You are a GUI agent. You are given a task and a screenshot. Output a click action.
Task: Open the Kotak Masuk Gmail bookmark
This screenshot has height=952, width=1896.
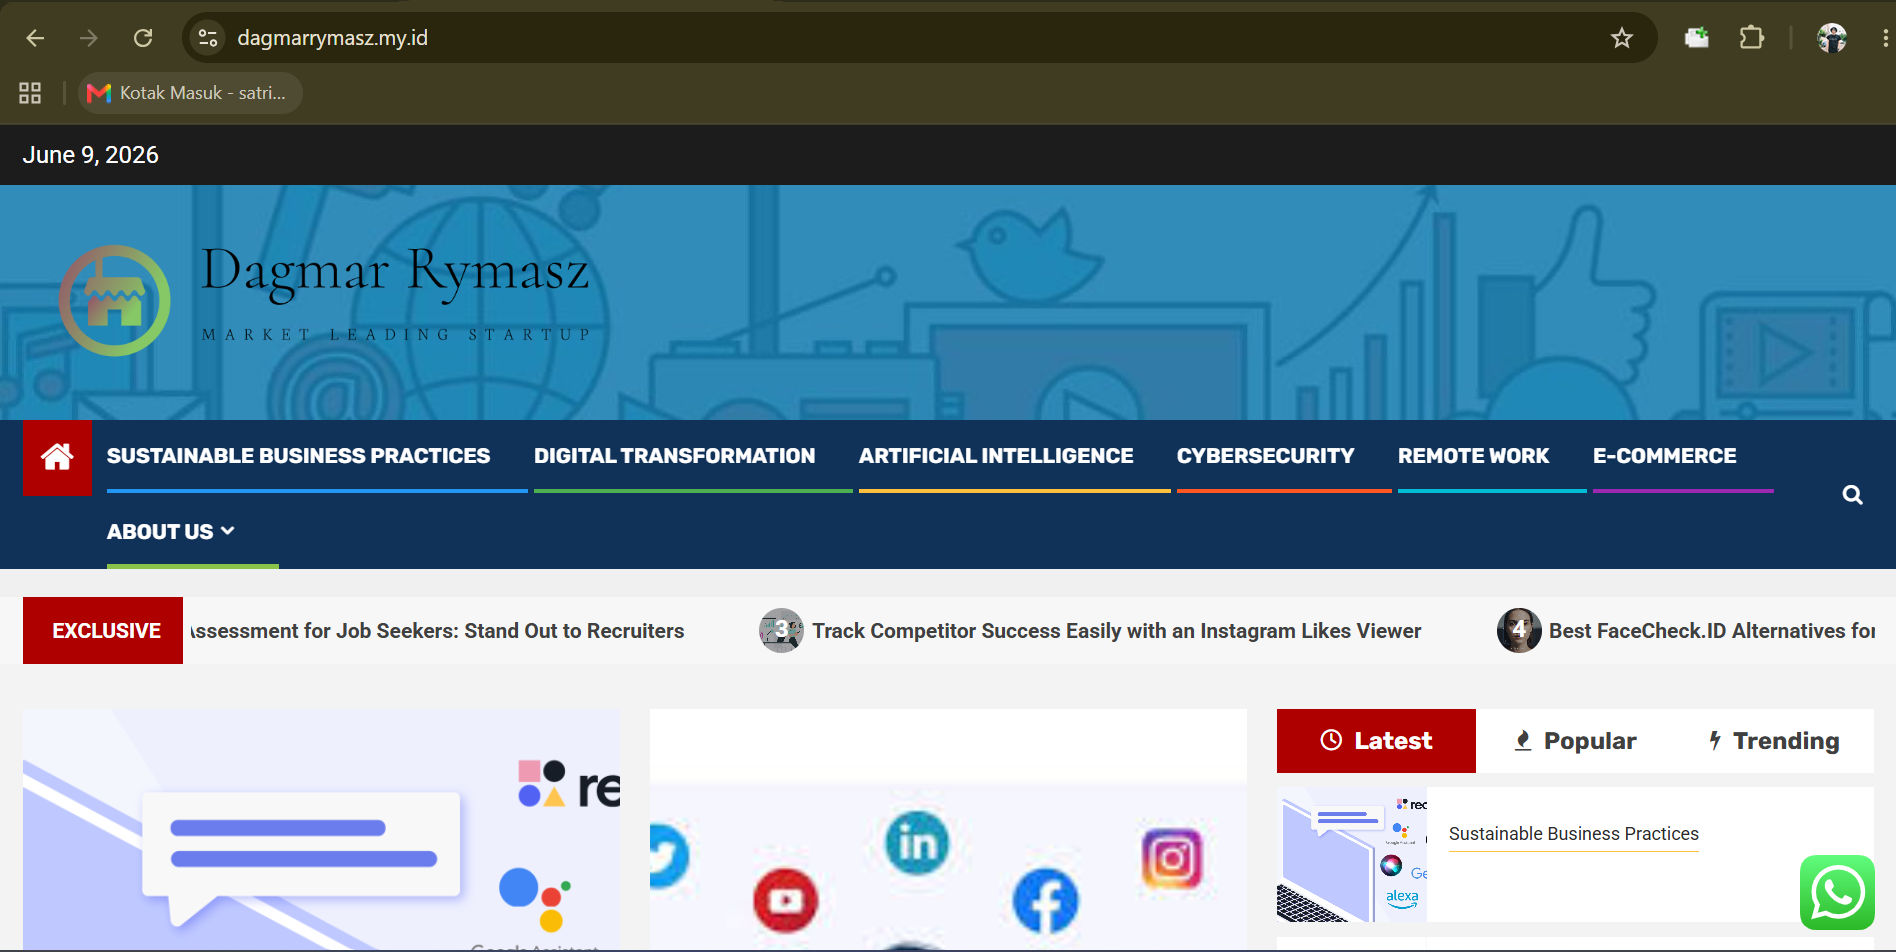[x=189, y=93]
